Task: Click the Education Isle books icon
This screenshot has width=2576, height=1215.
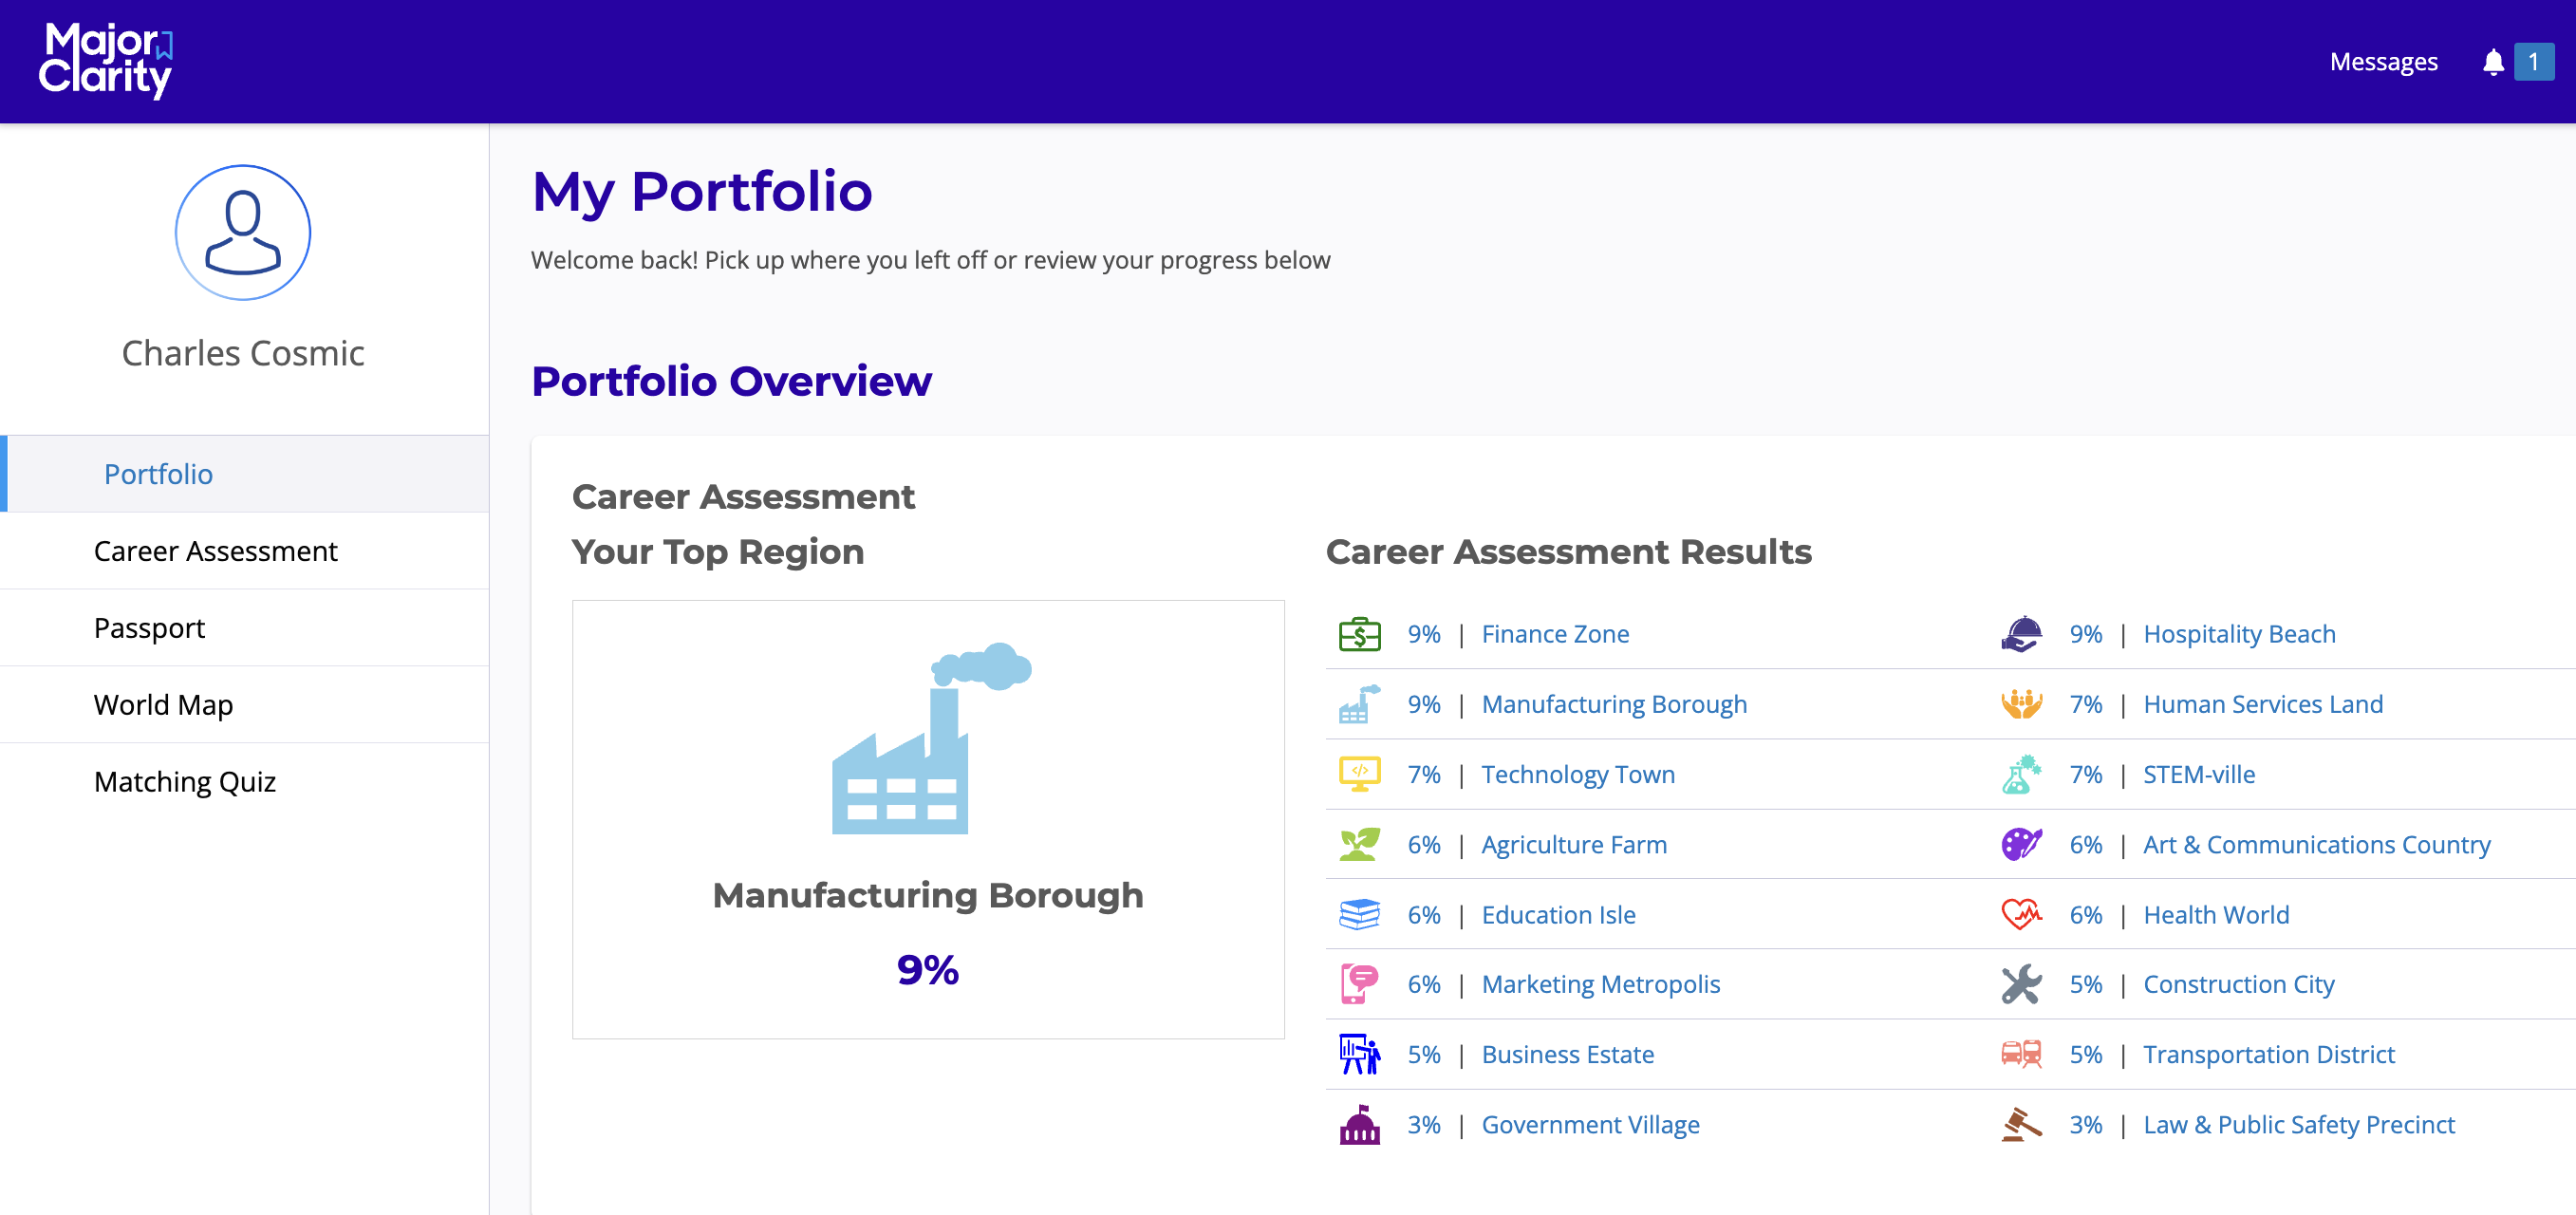Action: pyautogui.click(x=1359, y=914)
